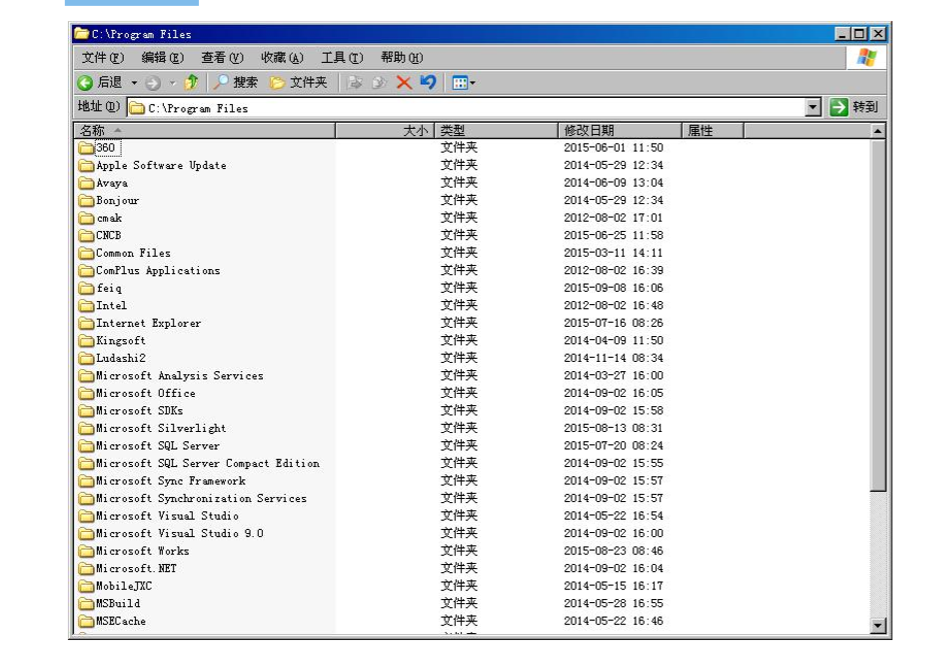Screen dimensions: 947x648
Task: Click the Microsoft Silverlight folder name
Action: 161,428
